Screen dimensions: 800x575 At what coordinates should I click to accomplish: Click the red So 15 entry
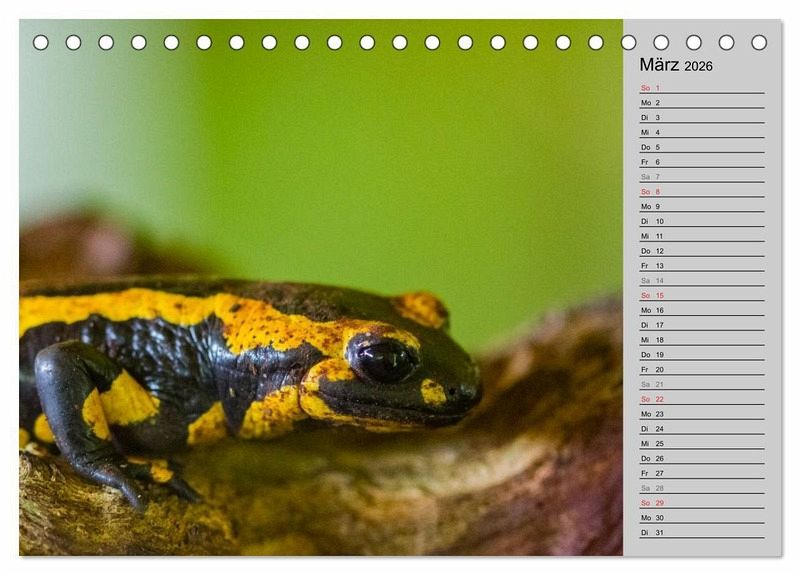pyautogui.click(x=700, y=296)
